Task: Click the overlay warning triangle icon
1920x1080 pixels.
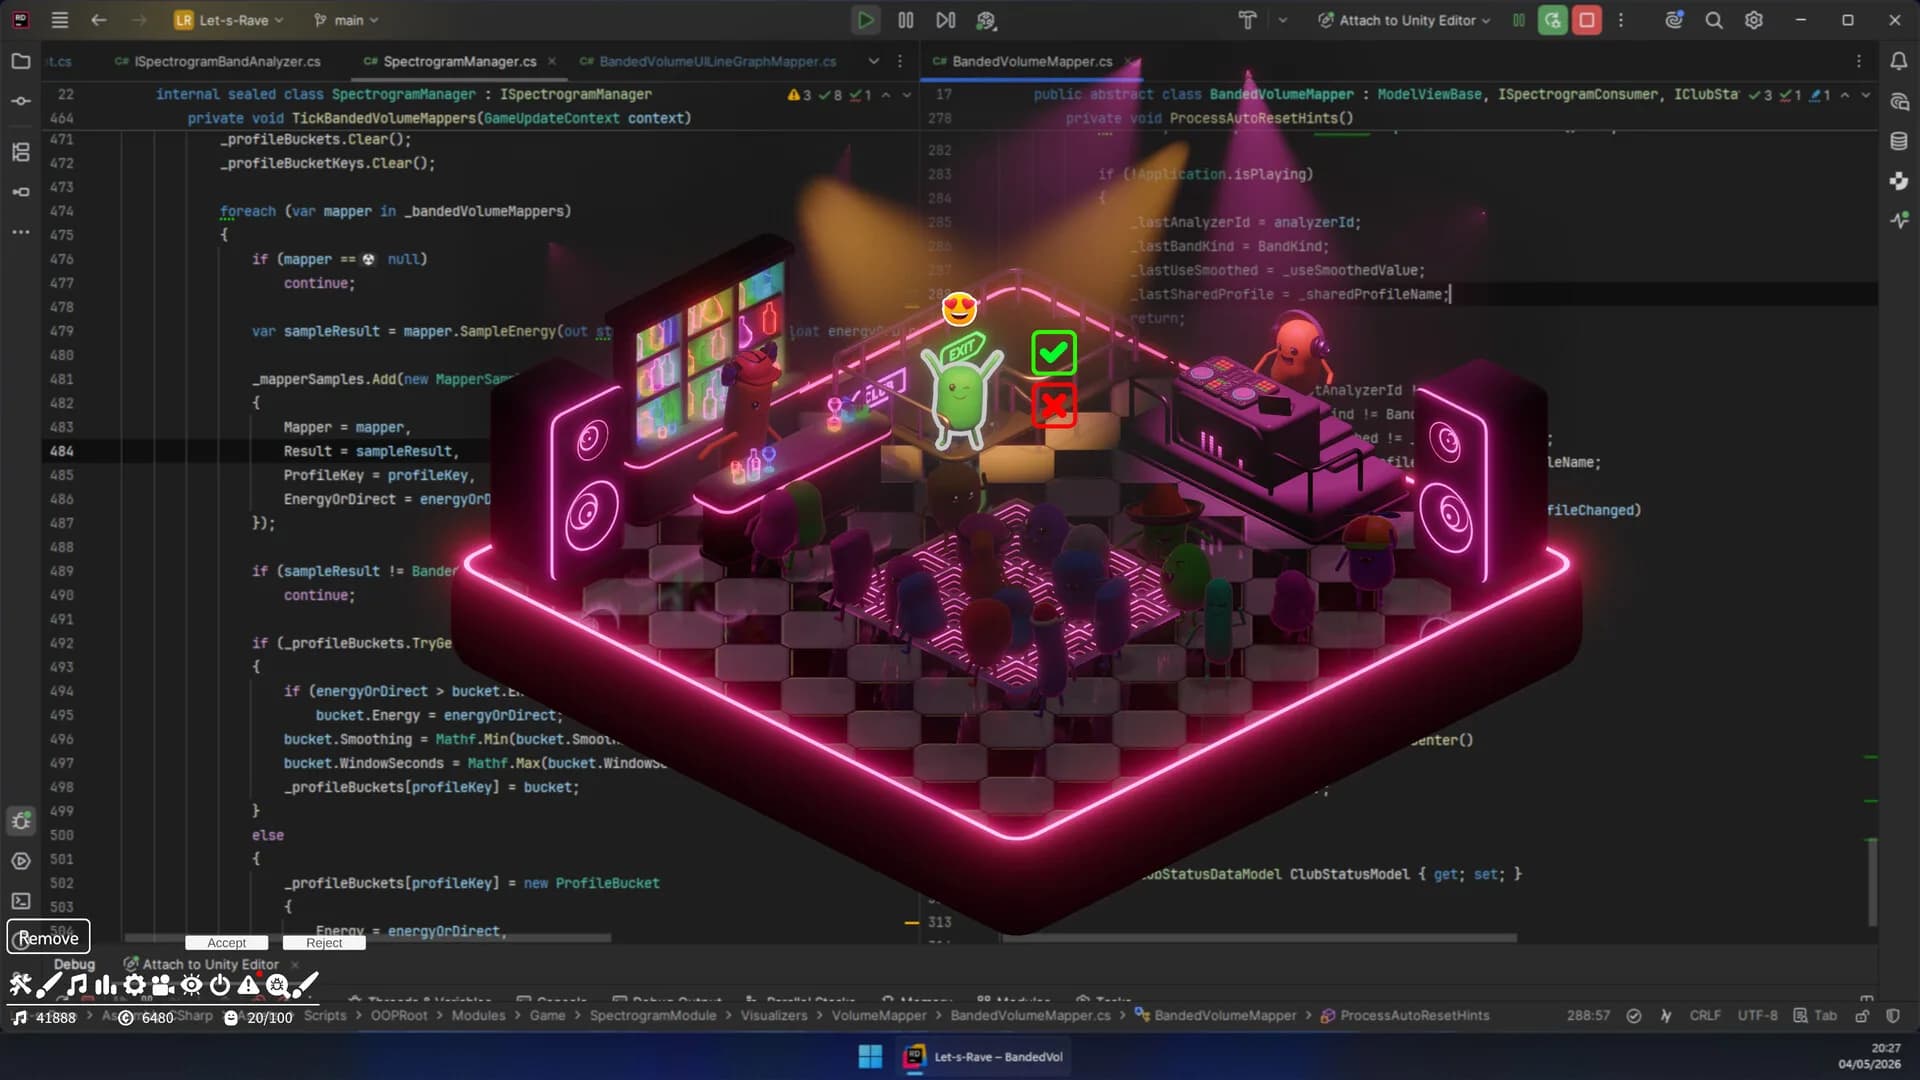Action: 248,985
